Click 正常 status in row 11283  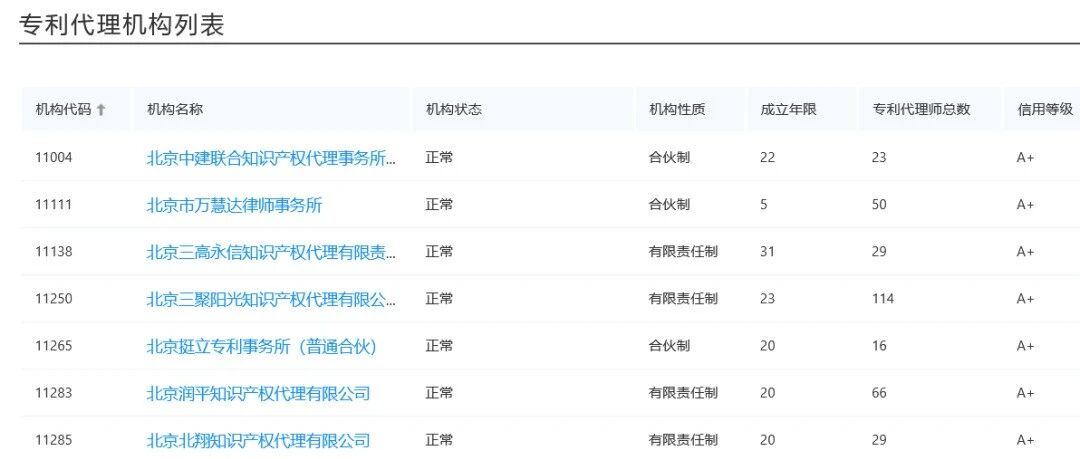point(439,393)
